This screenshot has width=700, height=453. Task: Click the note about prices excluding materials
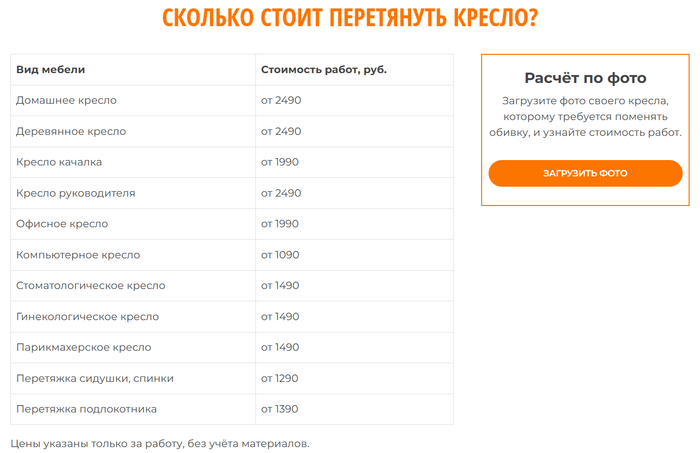click(x=160, y=442)
